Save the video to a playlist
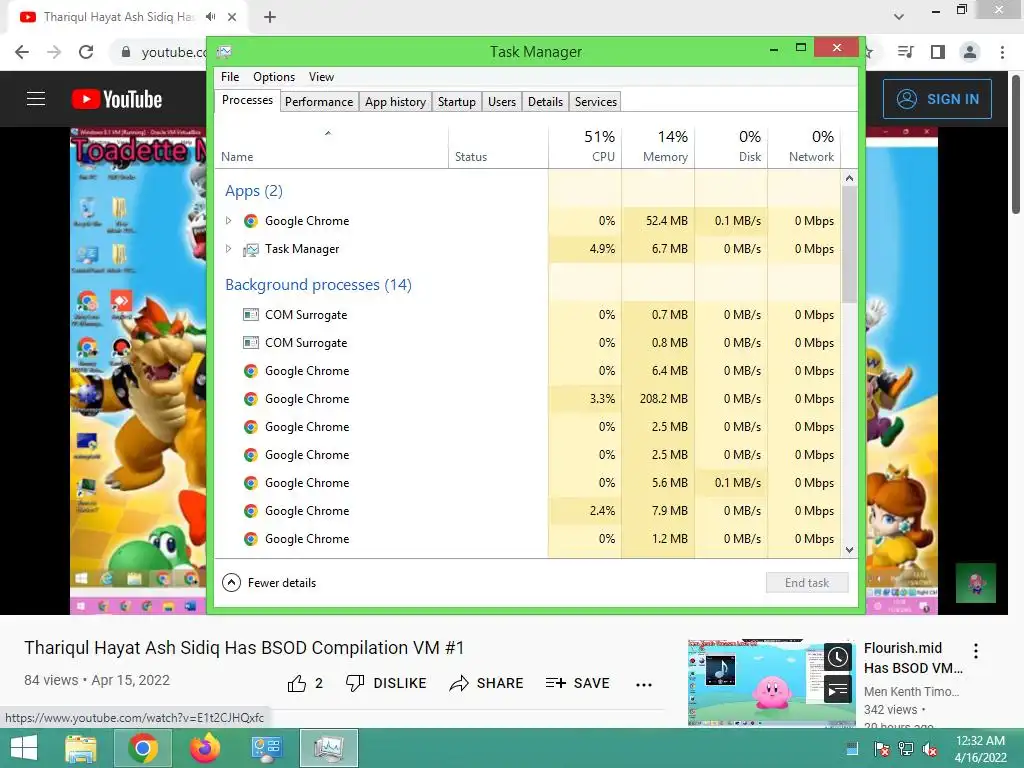The height and width of the screenshot is (768, 1024). point(578,683)
